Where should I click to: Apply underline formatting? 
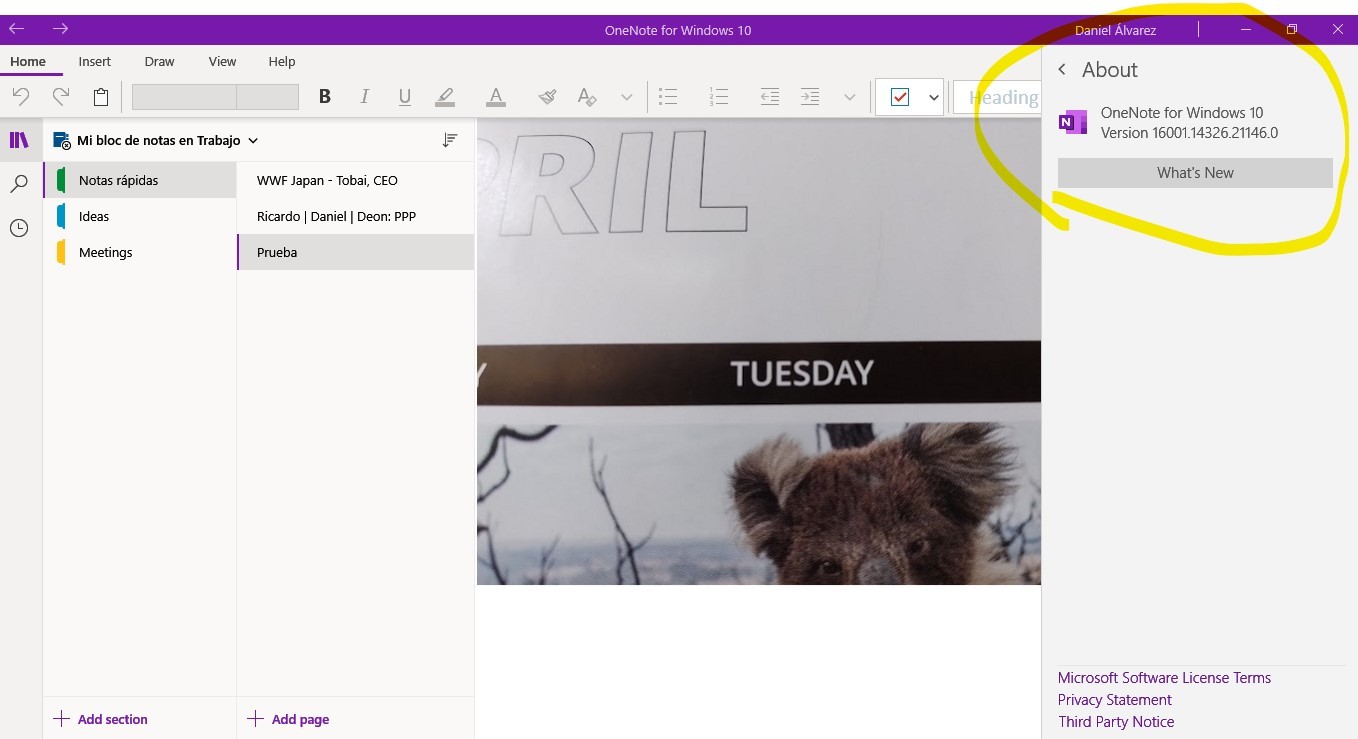pos(404,97)
